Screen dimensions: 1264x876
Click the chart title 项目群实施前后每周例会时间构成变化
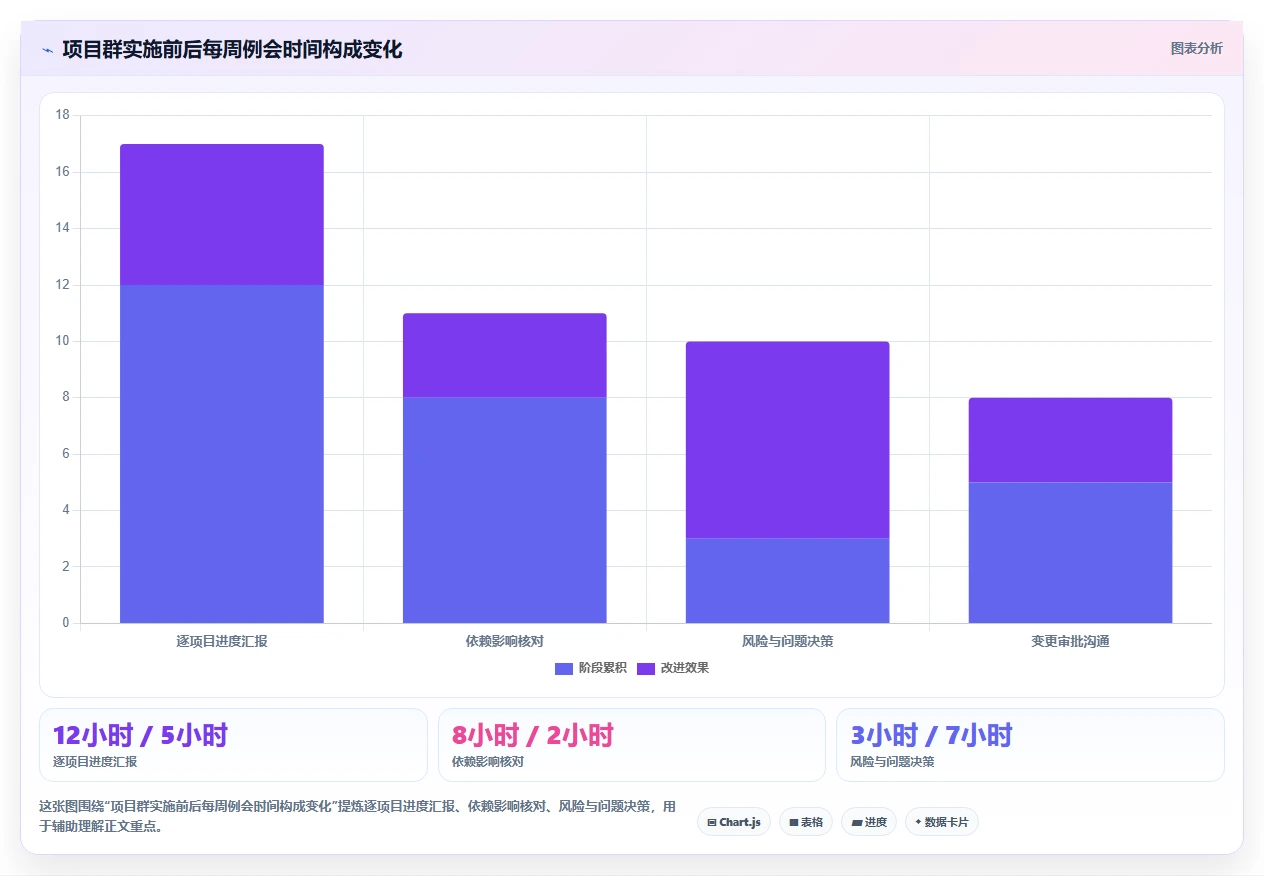pos(232,49)
